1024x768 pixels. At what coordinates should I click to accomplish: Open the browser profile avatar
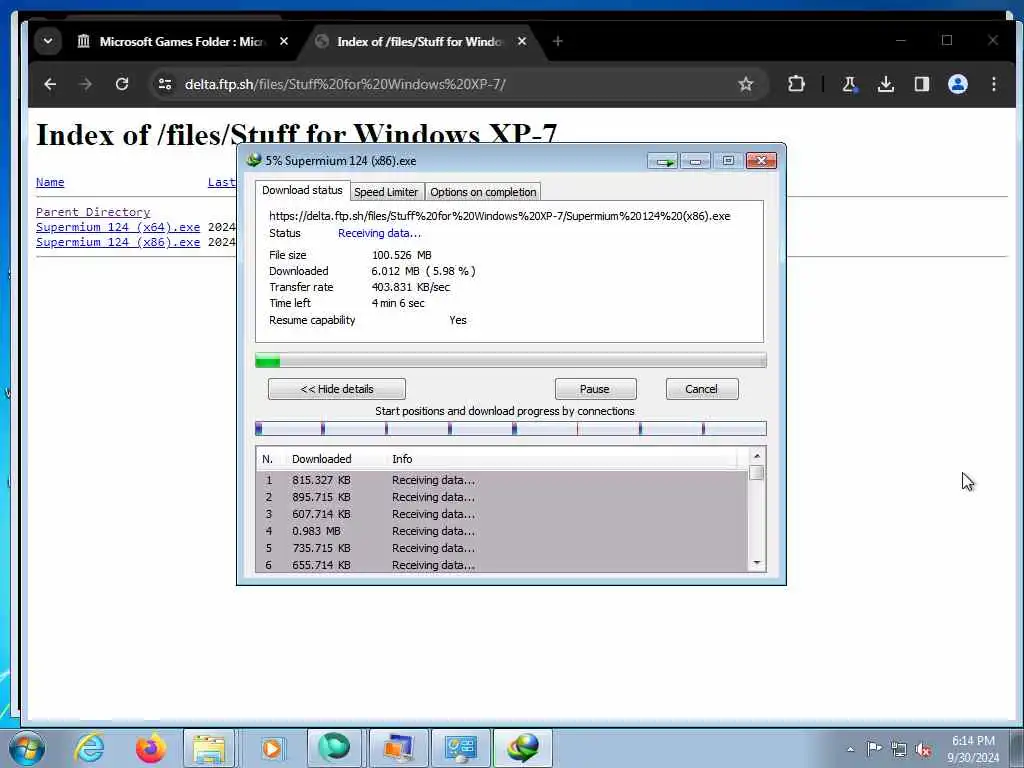pos(957,84)
